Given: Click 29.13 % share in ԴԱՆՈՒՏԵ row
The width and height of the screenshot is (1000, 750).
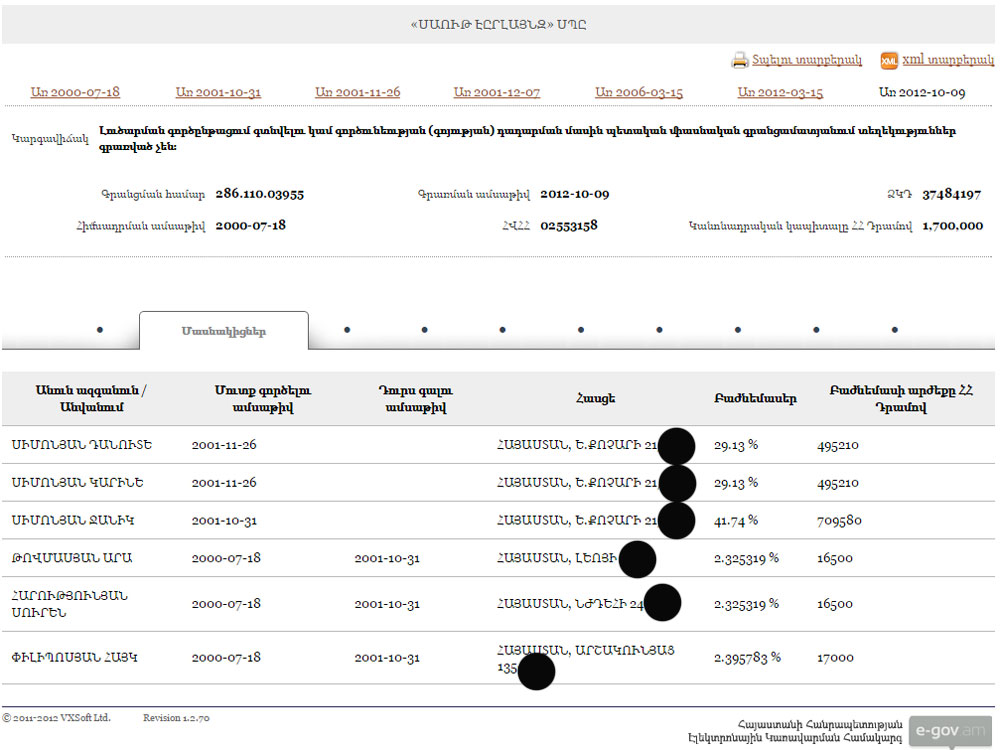Looking at the screenshot, I should point(736,445).
